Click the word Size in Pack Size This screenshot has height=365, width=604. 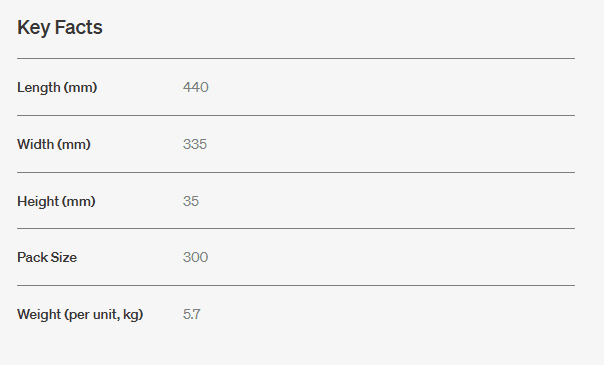(x=64, y=257)
